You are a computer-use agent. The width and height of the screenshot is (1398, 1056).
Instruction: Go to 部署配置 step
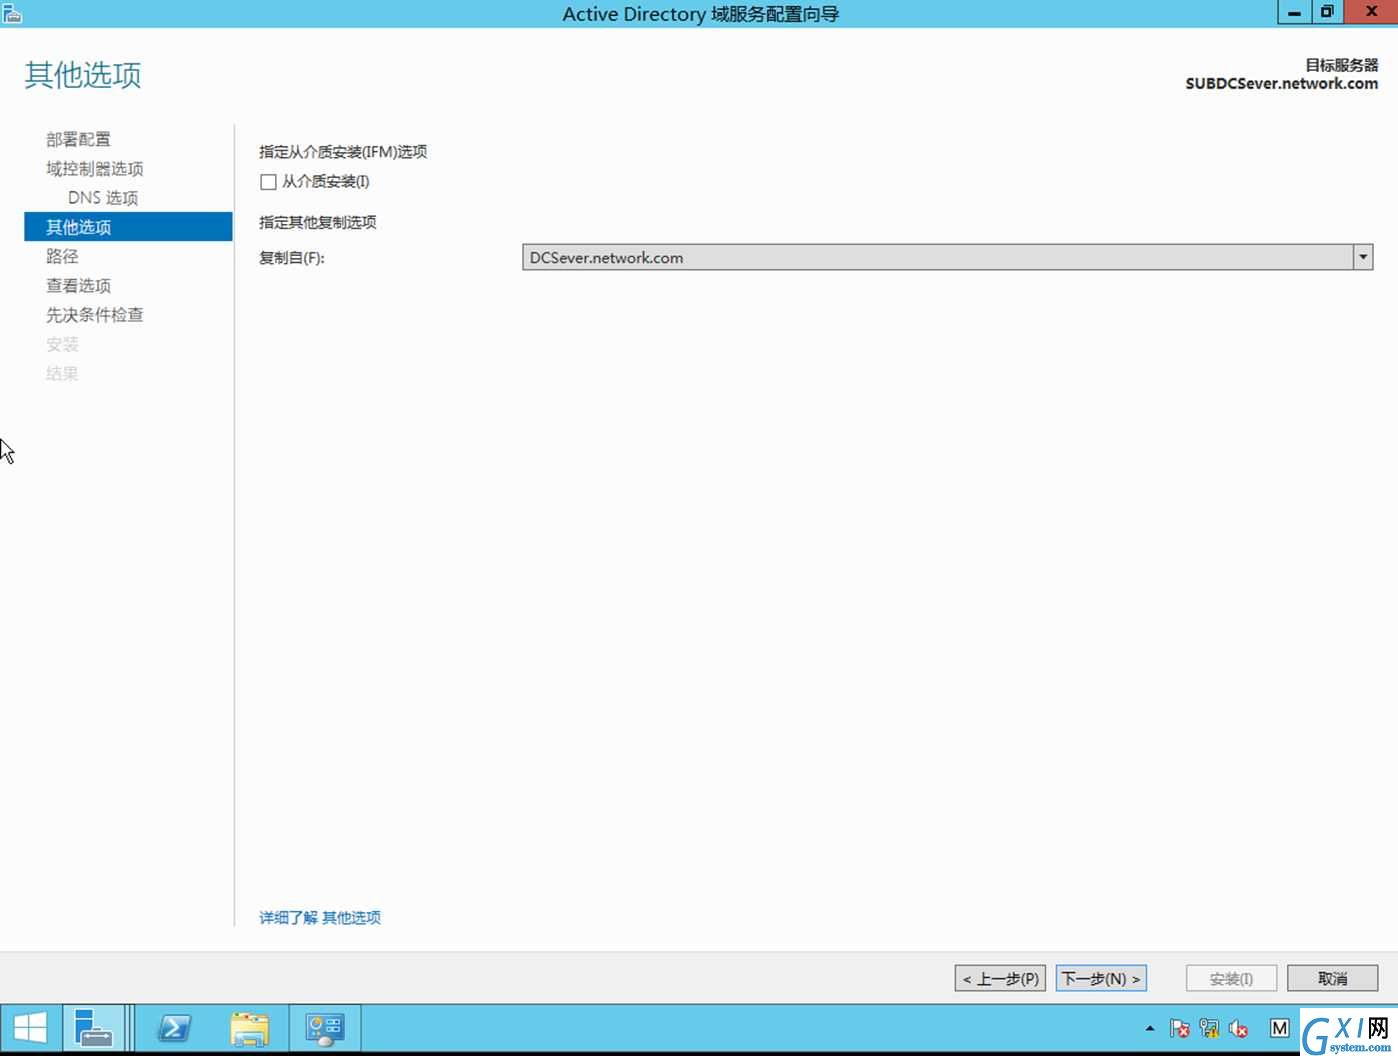point(78,139)
